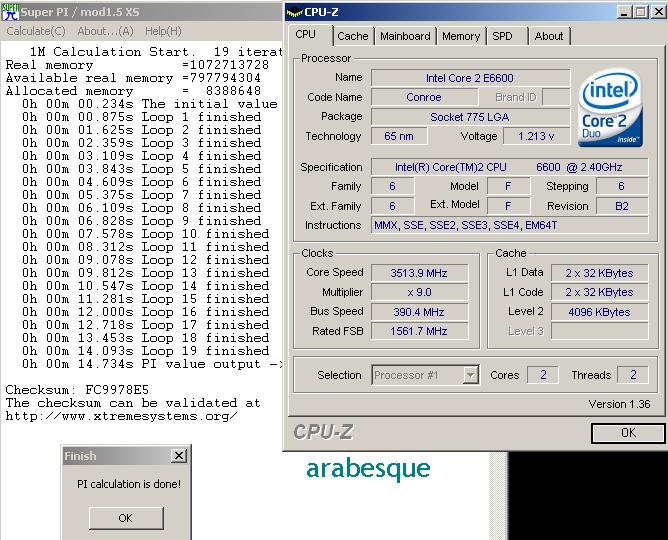Click the Version 1.36 label
Viewport: 668px width, 540px height.
619,404
